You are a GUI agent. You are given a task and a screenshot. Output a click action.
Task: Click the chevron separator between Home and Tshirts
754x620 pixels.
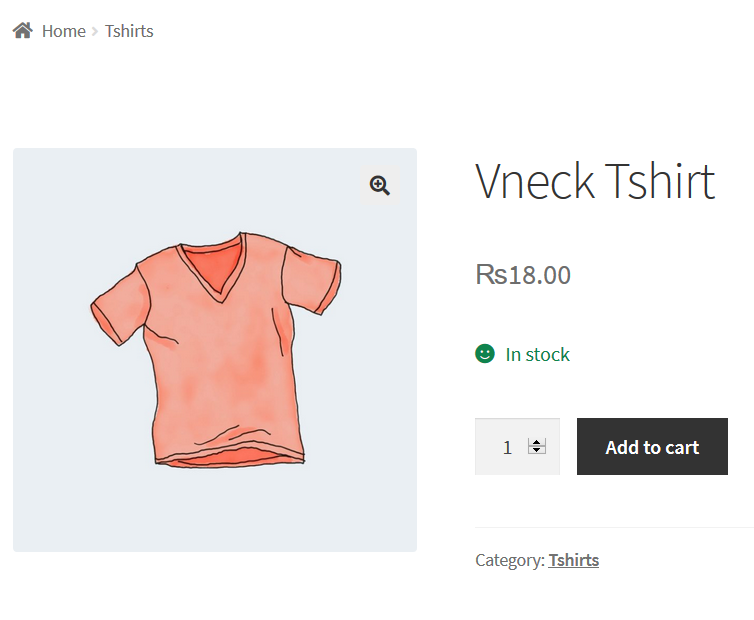(95, 32)
